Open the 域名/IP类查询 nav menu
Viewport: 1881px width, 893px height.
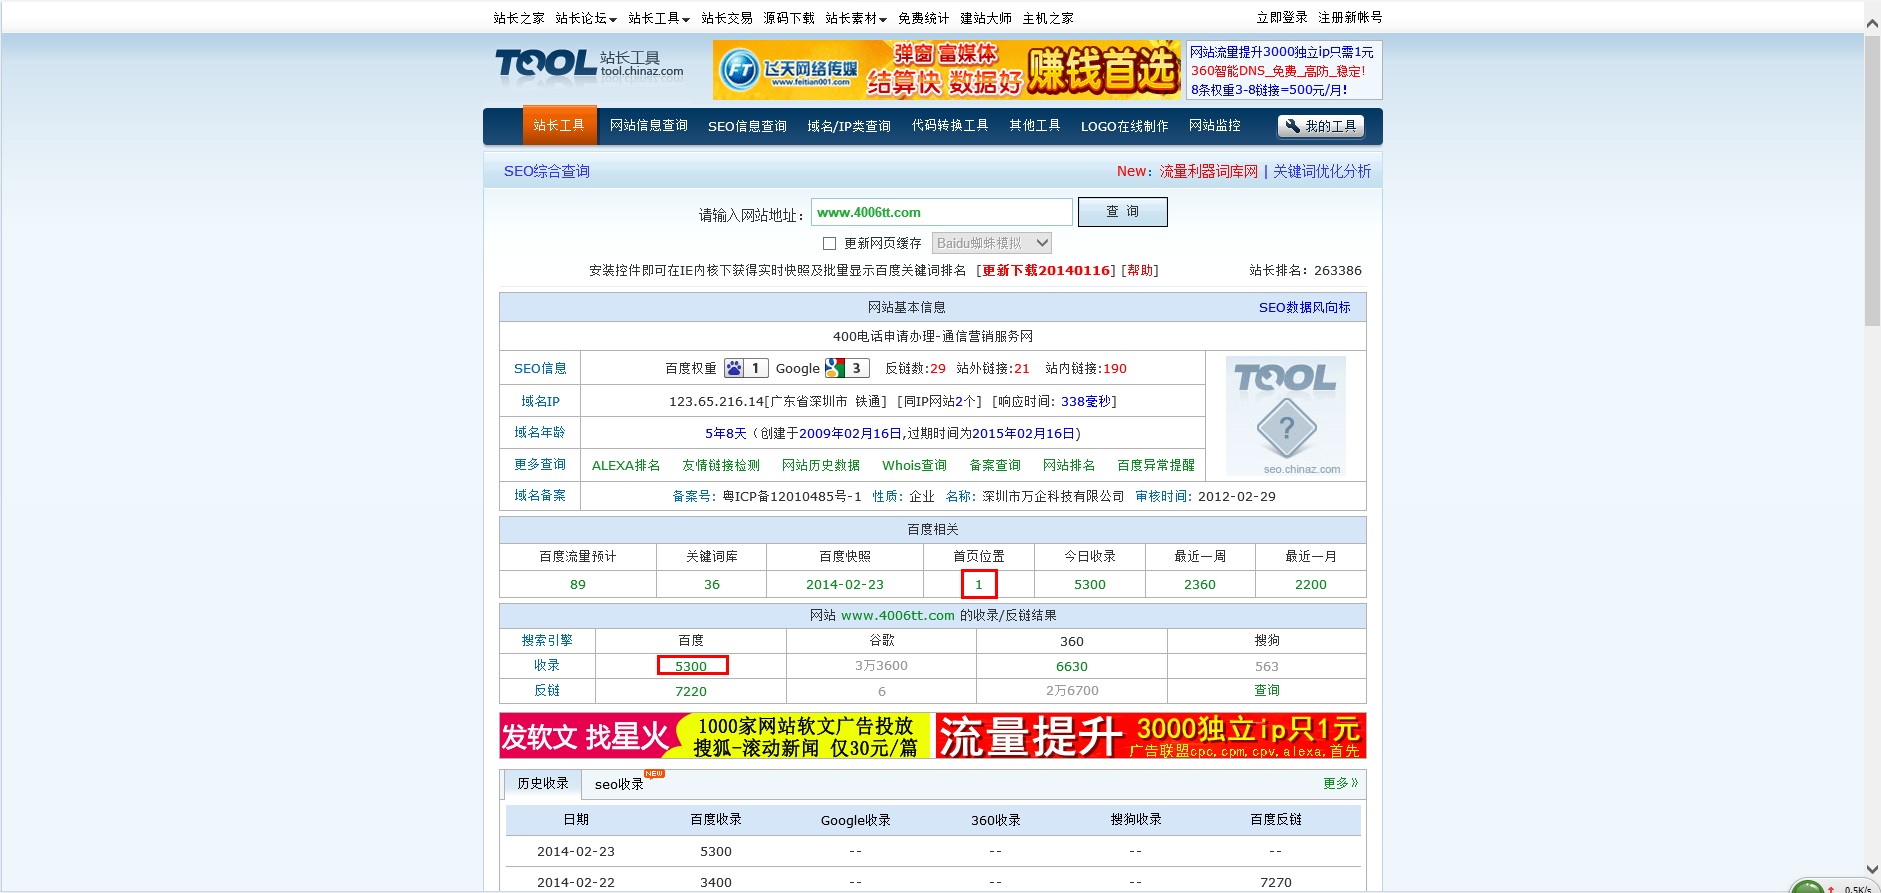(849, 126)
